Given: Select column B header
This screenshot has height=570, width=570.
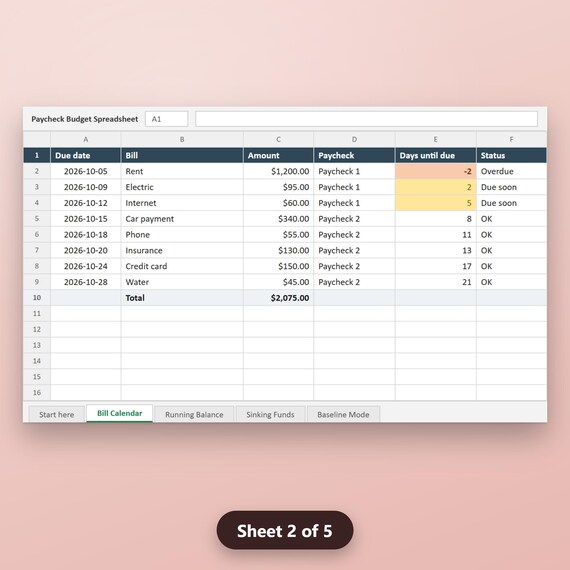Looking at the screenshot, I should click(182, 139).
